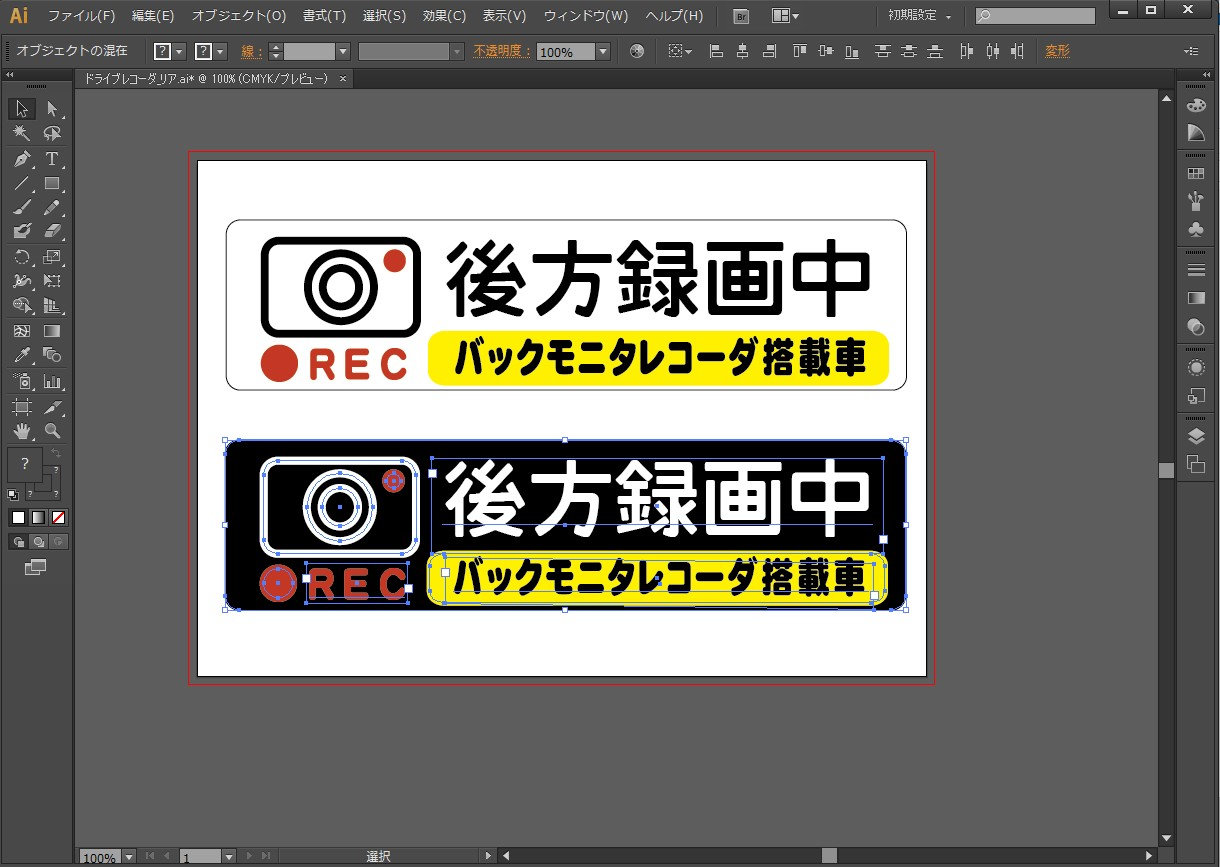Switch to Draw Normal mode
Viewport: 1220px width, 867px height.
(18, 541)
